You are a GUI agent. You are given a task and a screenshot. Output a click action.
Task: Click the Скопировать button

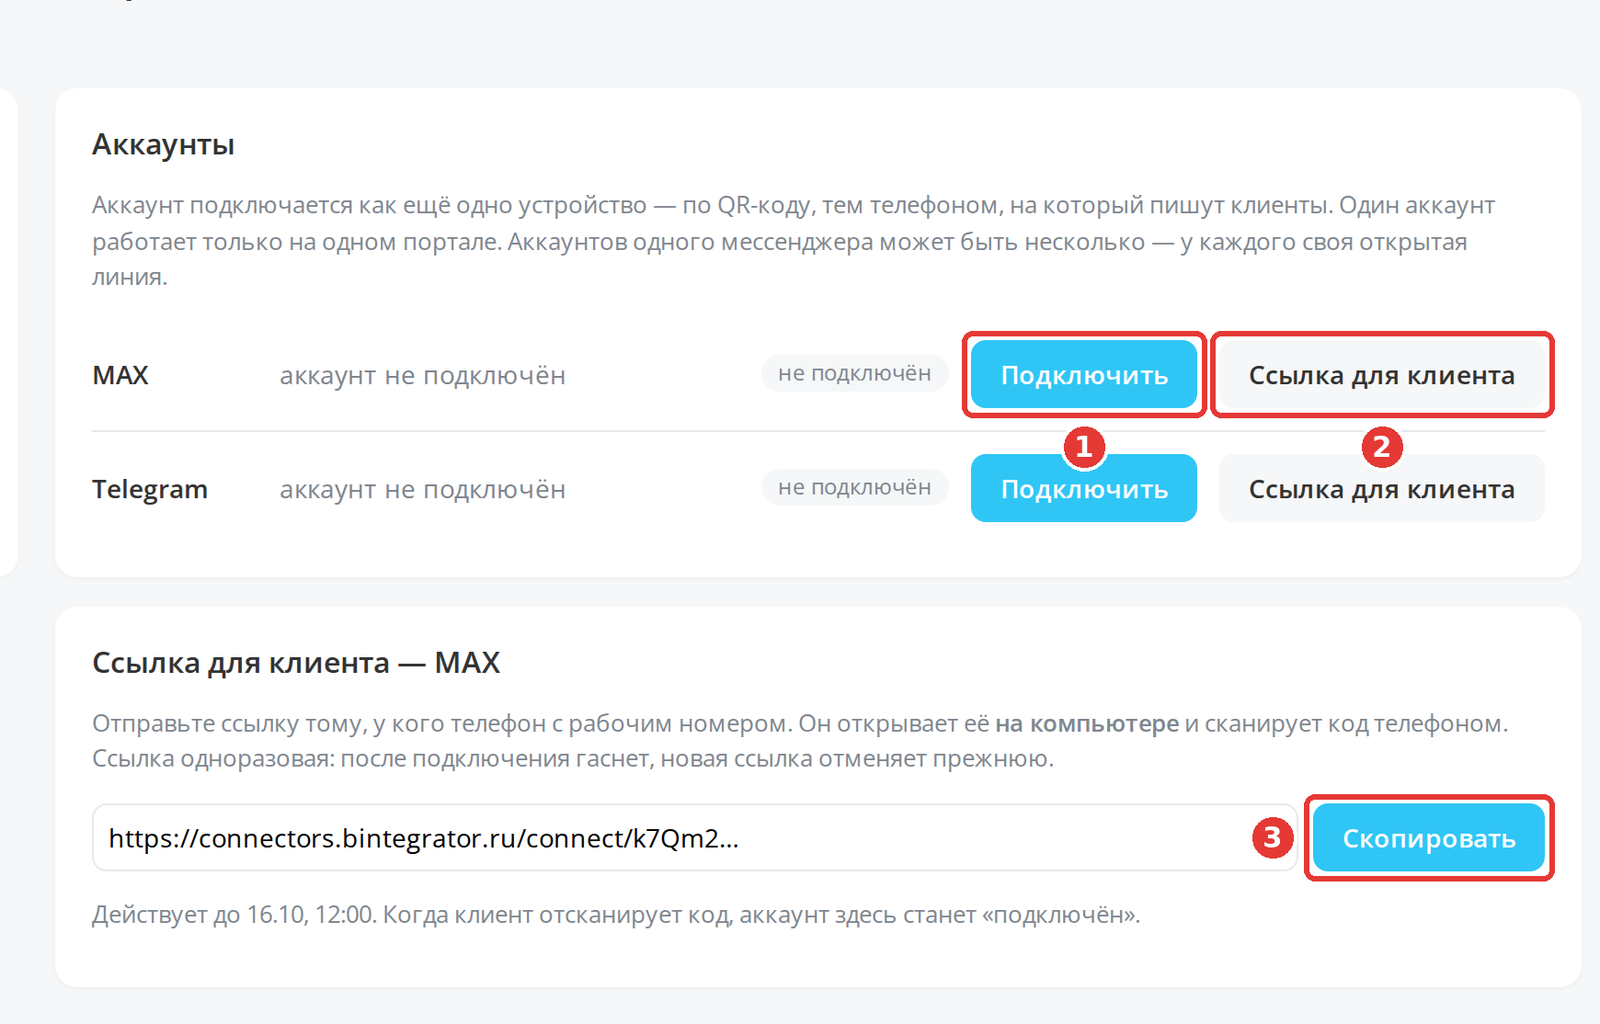pyautogui.click(x=1429, y=838)
